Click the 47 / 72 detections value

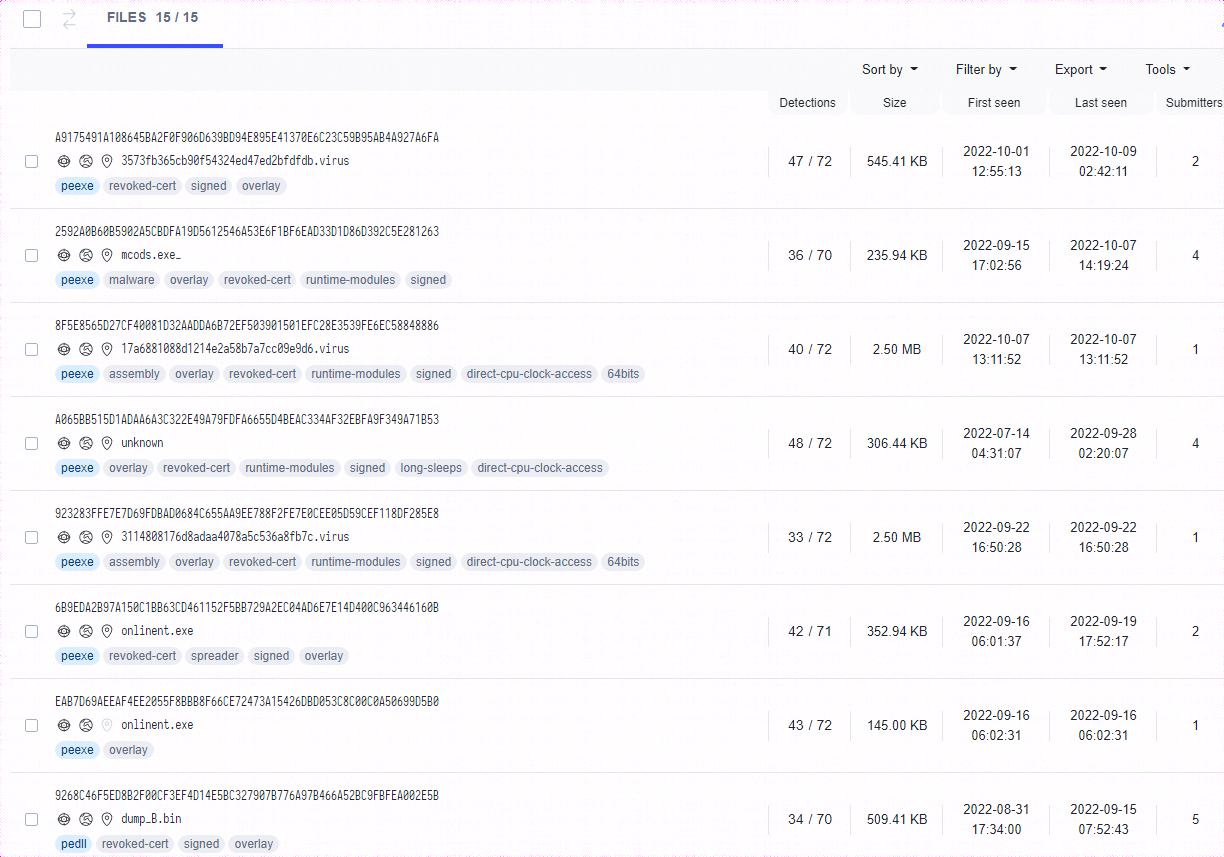pyautogui.click(x=810, y=161)
